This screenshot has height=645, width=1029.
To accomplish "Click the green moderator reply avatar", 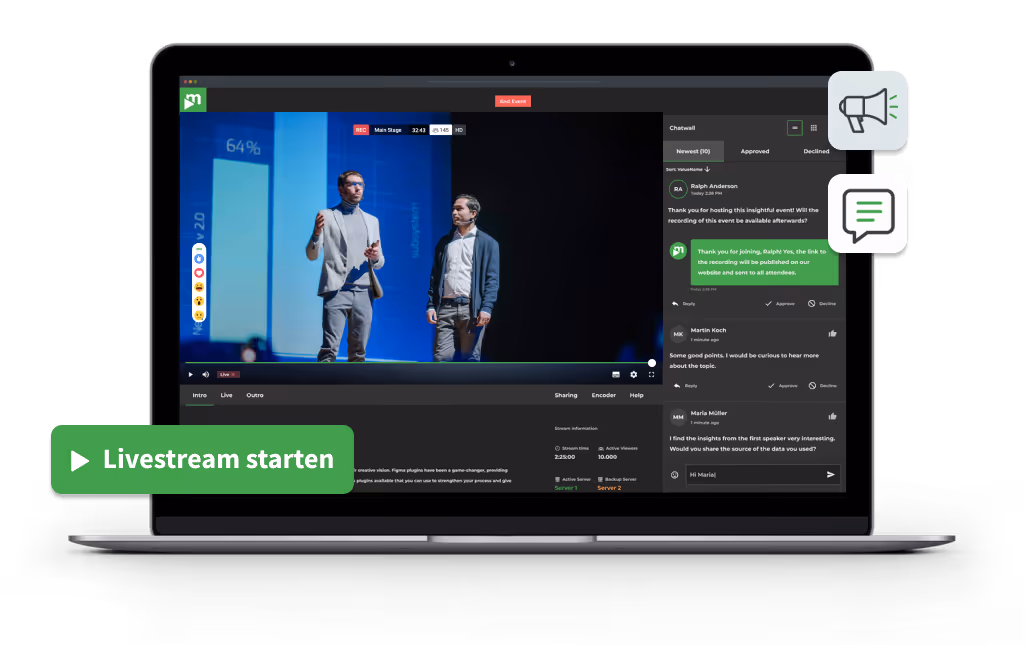I will tap(678, 251).
